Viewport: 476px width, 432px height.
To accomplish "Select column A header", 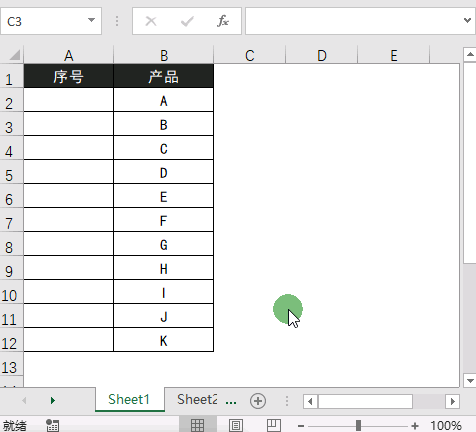I will 69,55.
